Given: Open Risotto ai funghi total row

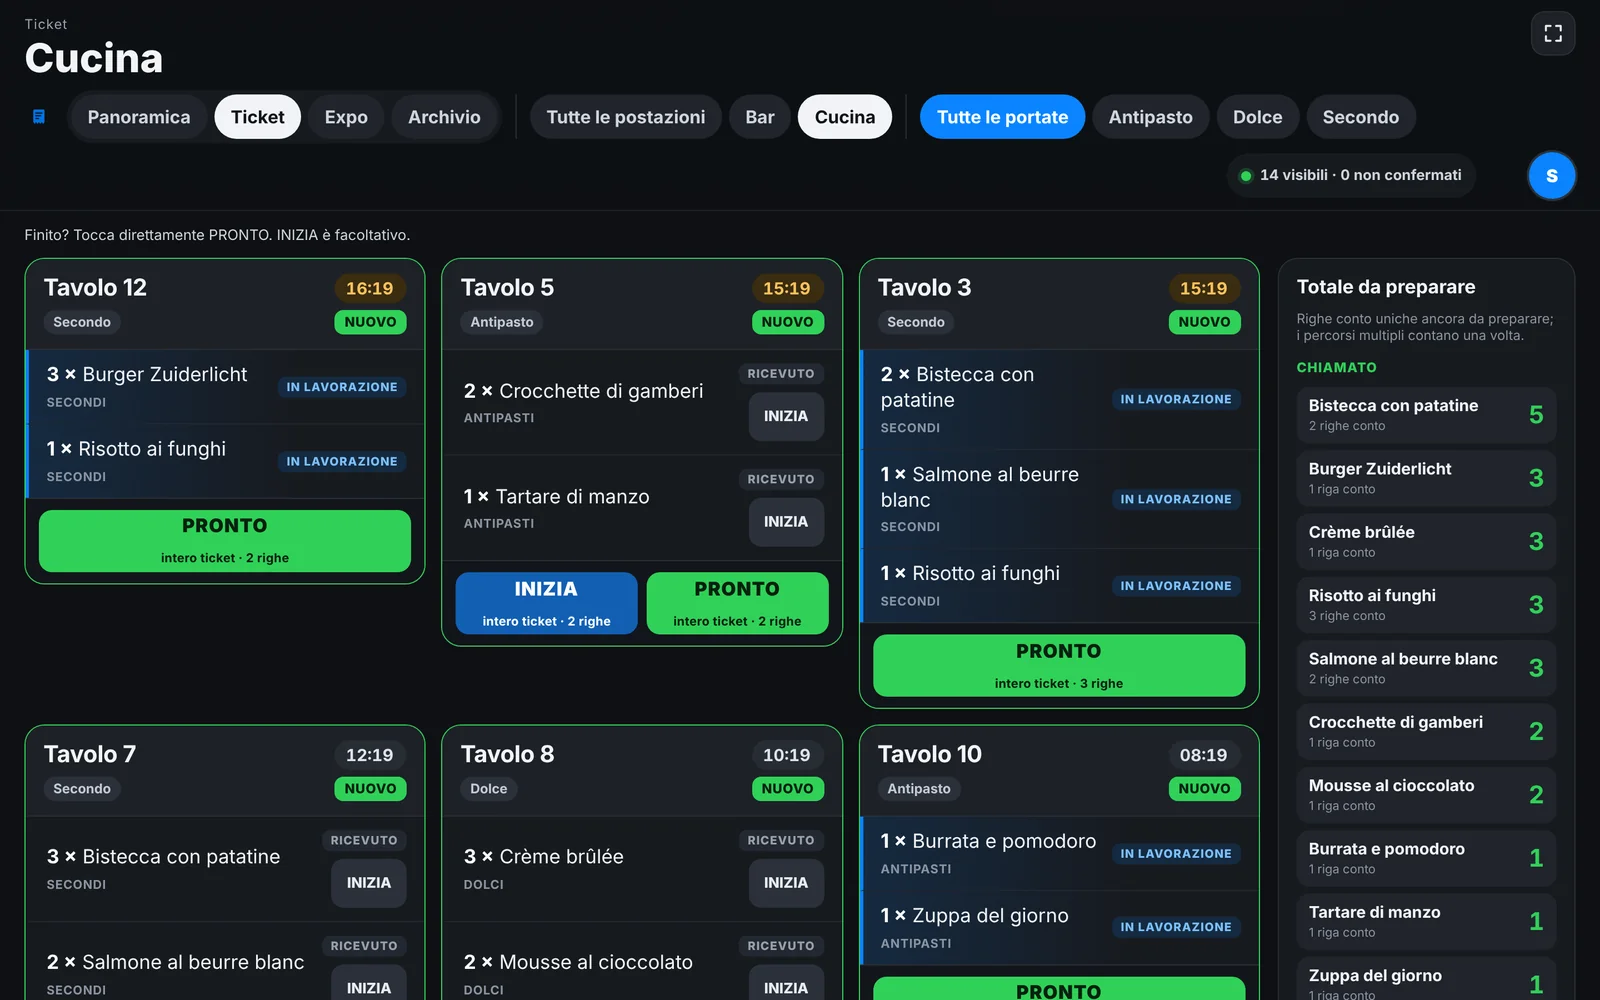Looking at the screenshot, I should click(x=1426, y=605).
